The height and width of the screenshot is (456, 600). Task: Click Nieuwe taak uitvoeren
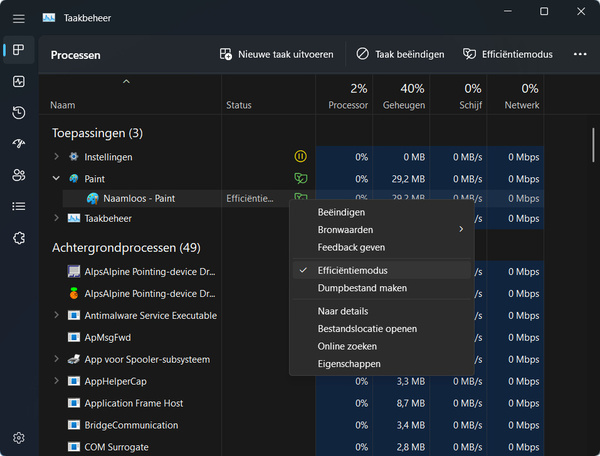(x=276, y=54)
